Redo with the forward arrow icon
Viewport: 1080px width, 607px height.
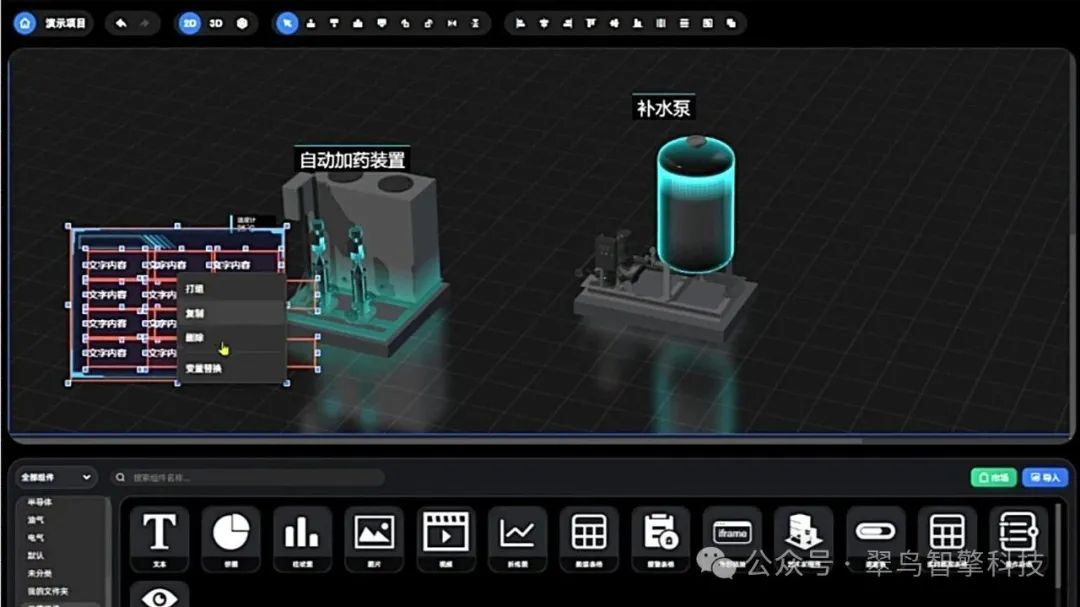click(145, 23)
